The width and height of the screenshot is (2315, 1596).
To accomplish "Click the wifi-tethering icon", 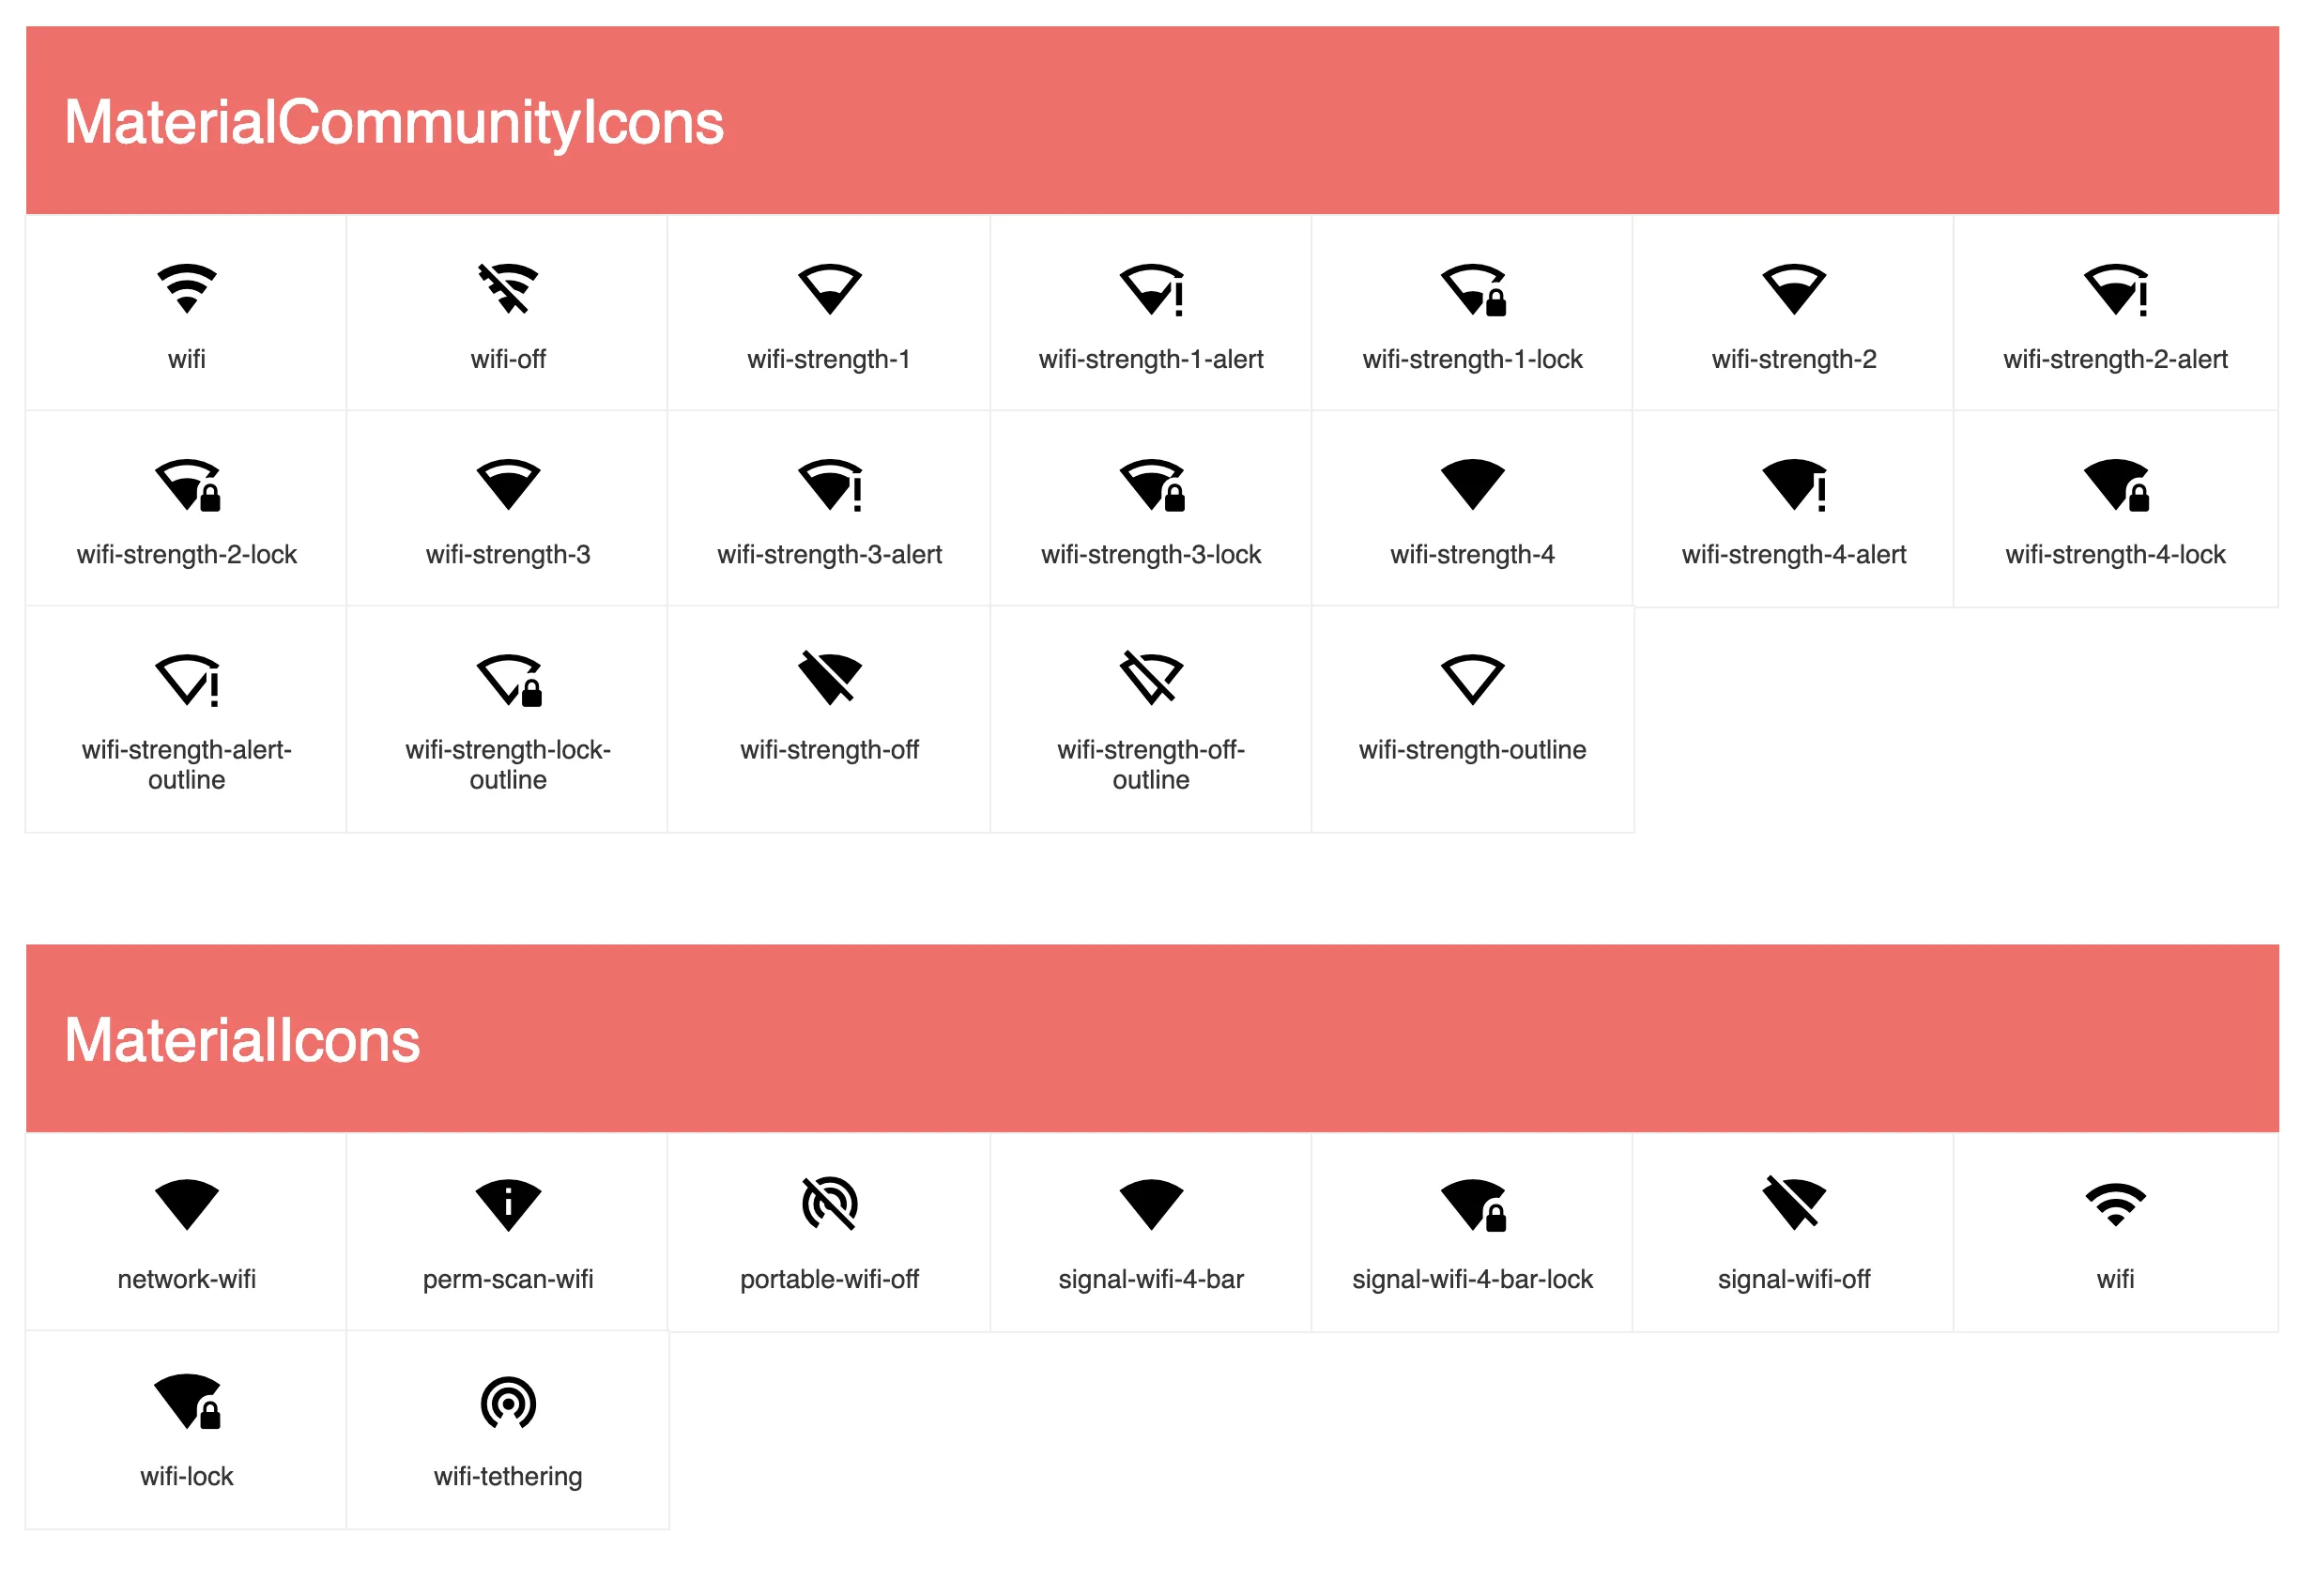I will 508,1402.
